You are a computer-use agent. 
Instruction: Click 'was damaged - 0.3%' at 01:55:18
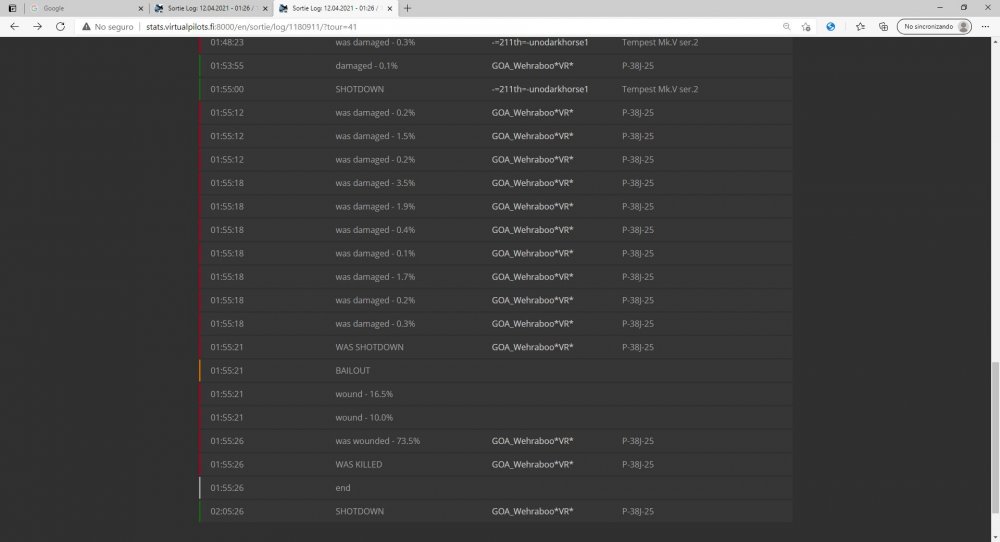[375, 323]
